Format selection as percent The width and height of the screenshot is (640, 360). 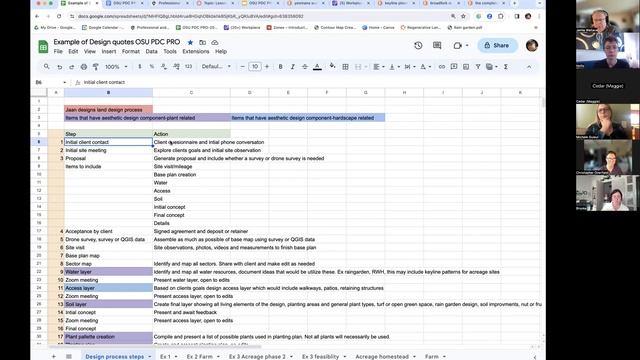pyautogui.click(x=152, y=67)
